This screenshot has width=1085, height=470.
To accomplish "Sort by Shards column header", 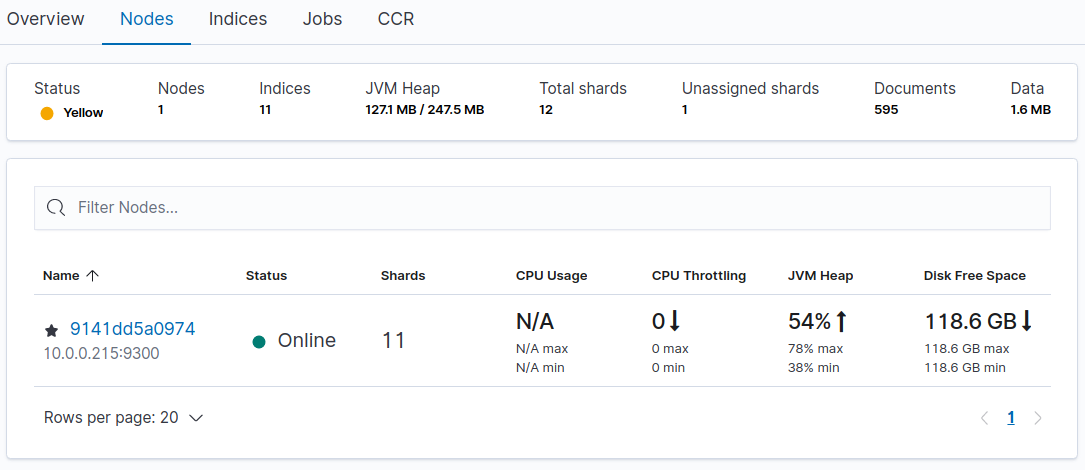I will click(x=403, y=275).
